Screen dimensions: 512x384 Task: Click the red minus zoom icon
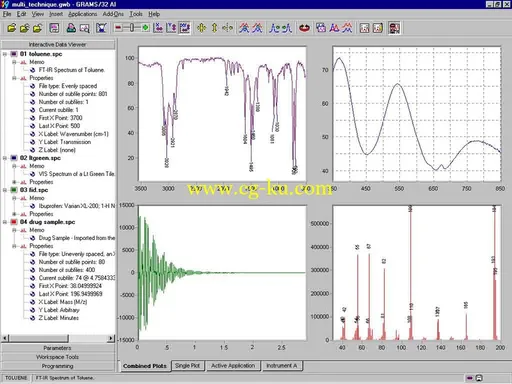(118, 28)
